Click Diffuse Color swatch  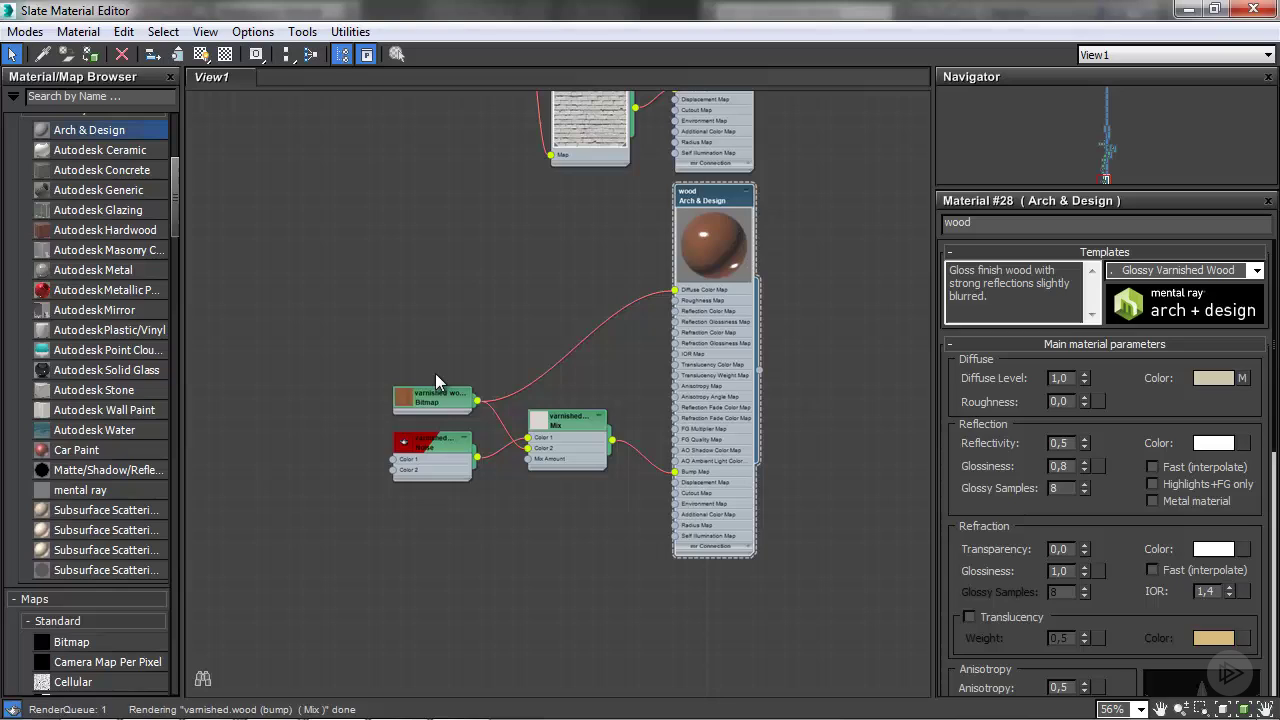click(x=1213, y=378)
